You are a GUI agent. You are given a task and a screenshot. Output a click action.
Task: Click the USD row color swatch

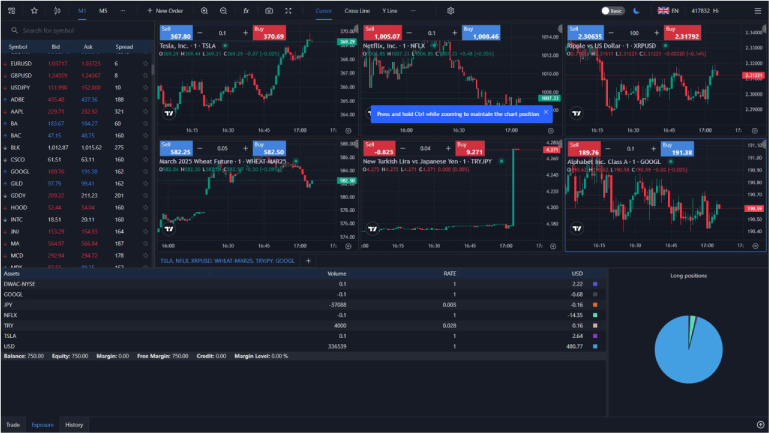(x=595, y=346)
